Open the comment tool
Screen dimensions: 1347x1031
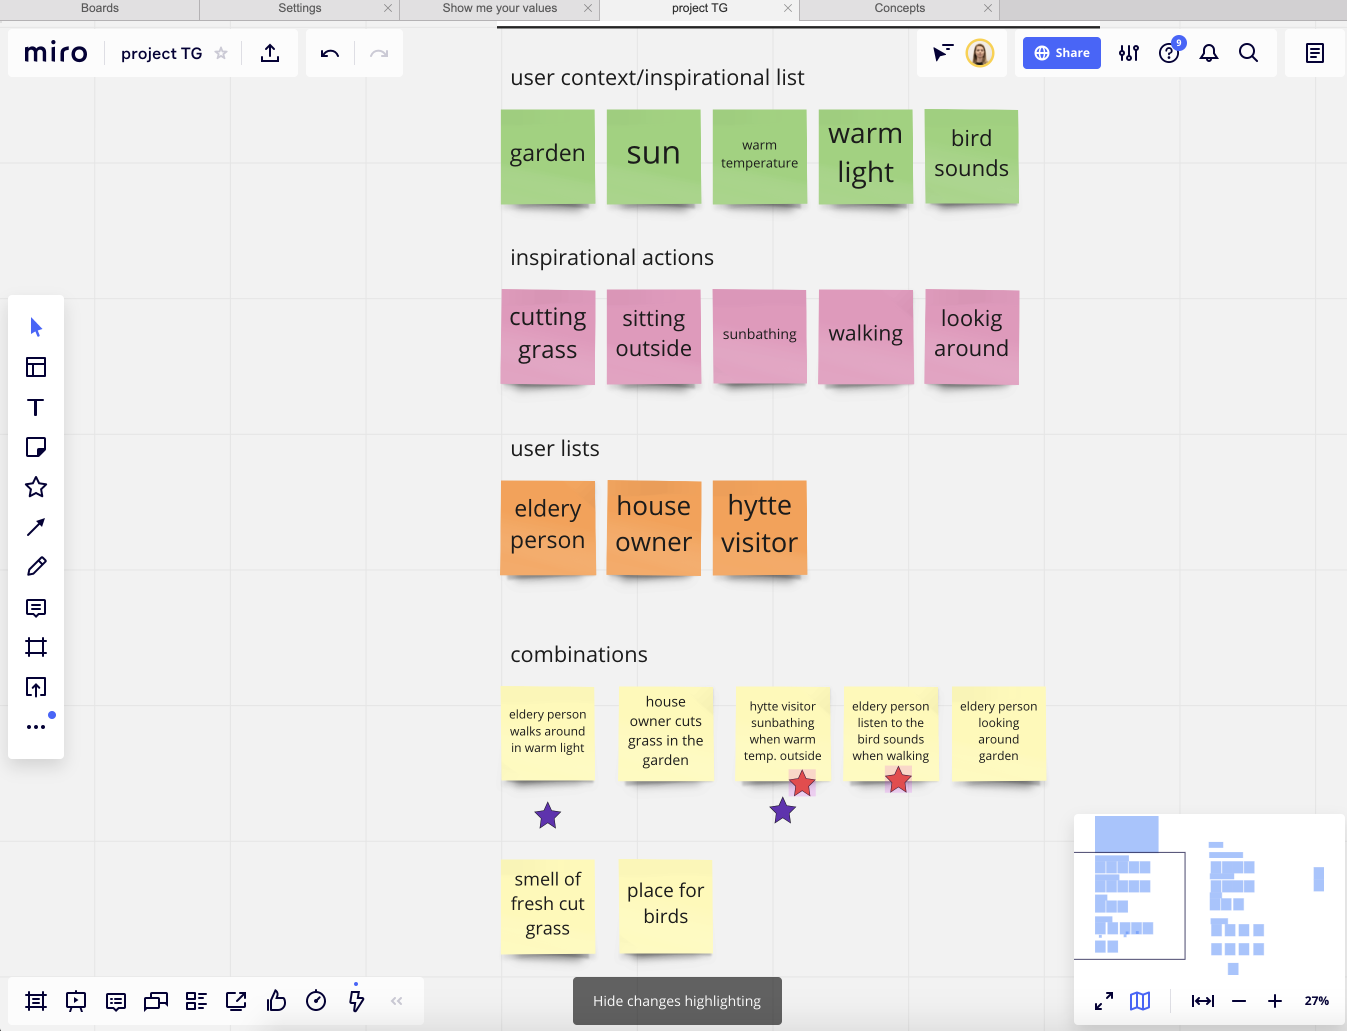36,607
